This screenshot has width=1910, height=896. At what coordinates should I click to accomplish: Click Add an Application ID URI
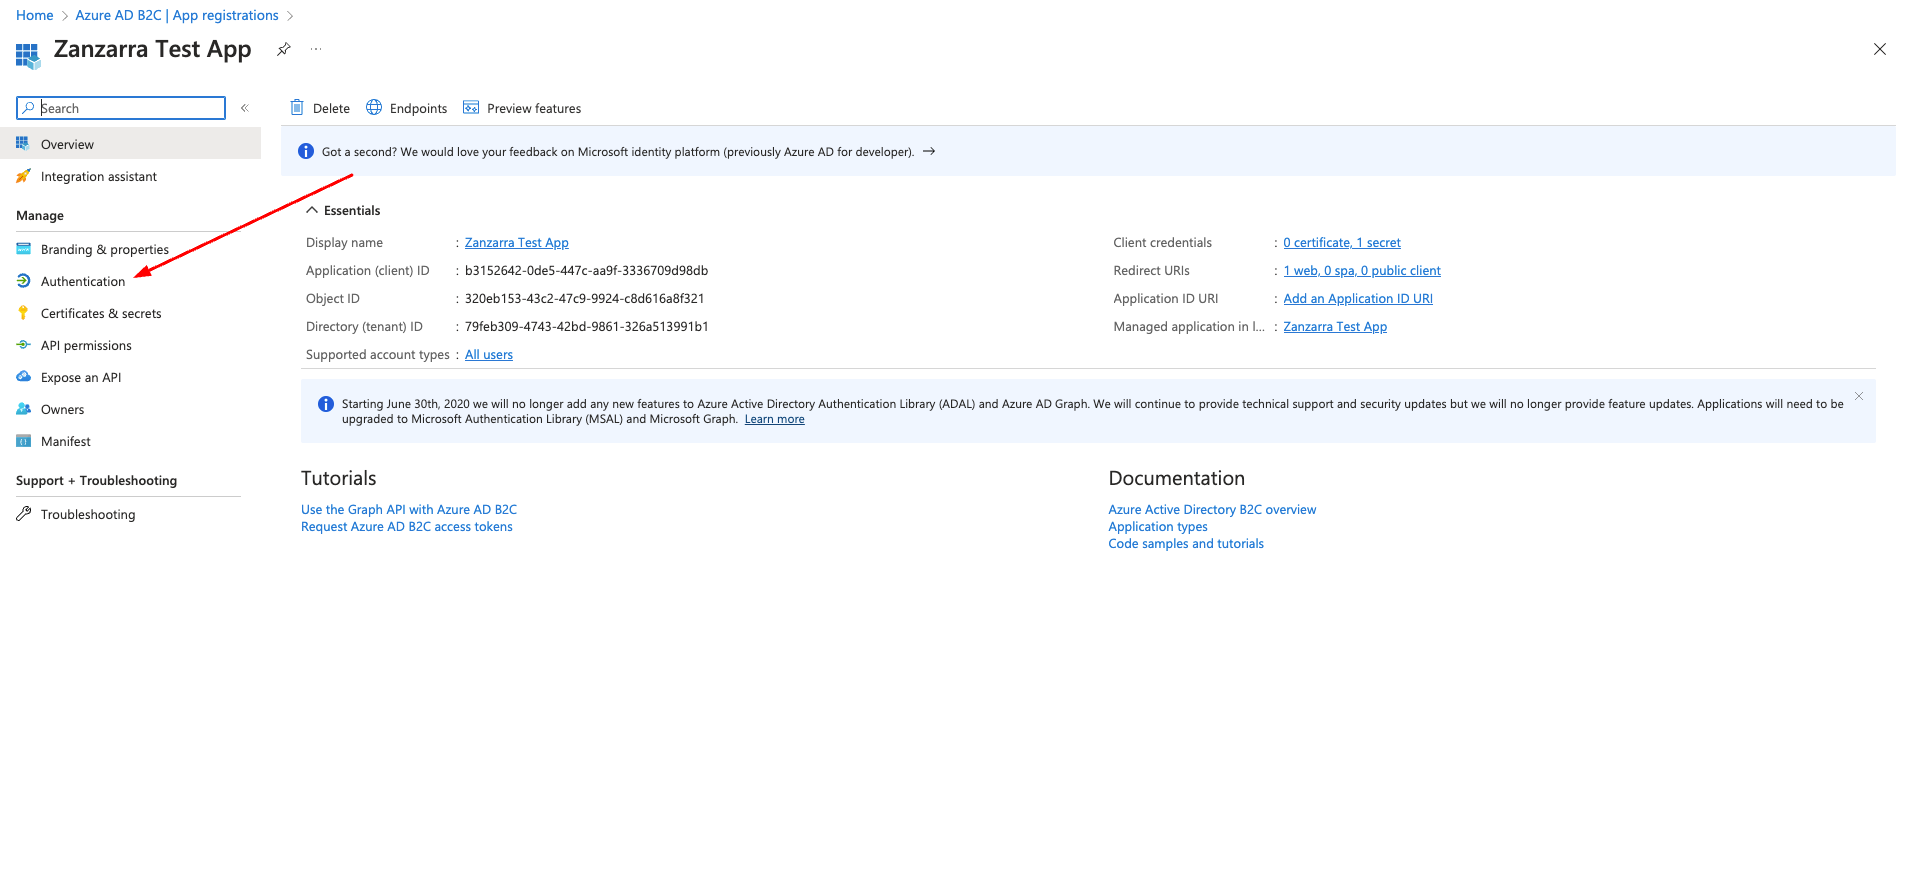[x=1358, y=298]
